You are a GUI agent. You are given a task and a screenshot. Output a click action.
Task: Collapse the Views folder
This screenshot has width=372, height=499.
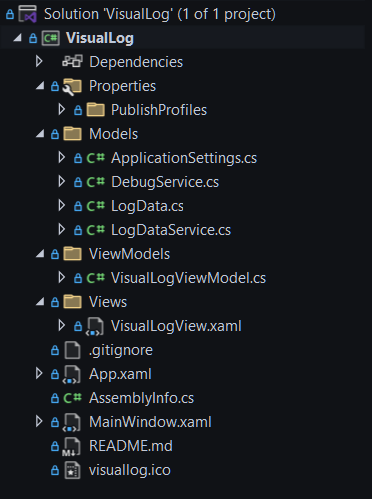(x=40, y=302)
